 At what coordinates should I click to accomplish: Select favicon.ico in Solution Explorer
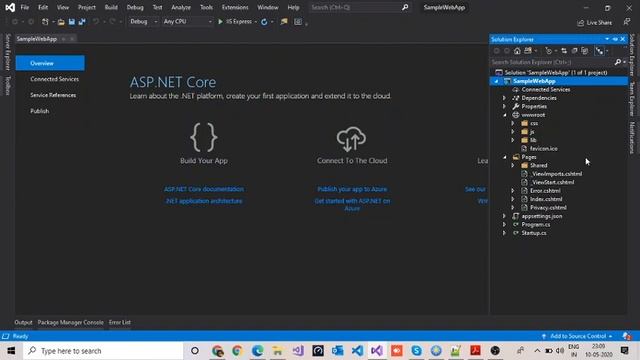point(544,149)
